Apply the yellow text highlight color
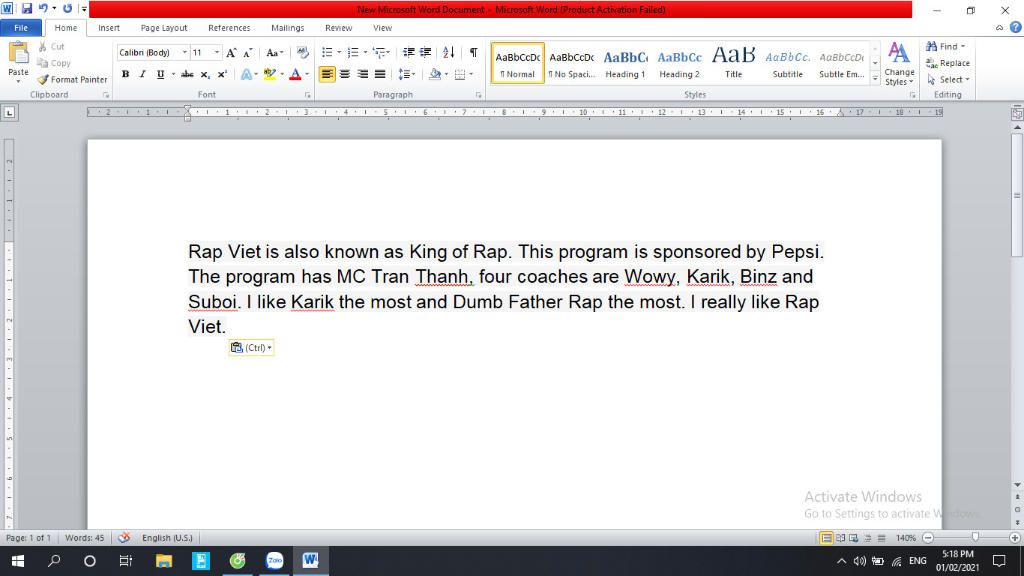Image resolution: width=1024 pixels, height=576 pixels. tap(270, 74)
